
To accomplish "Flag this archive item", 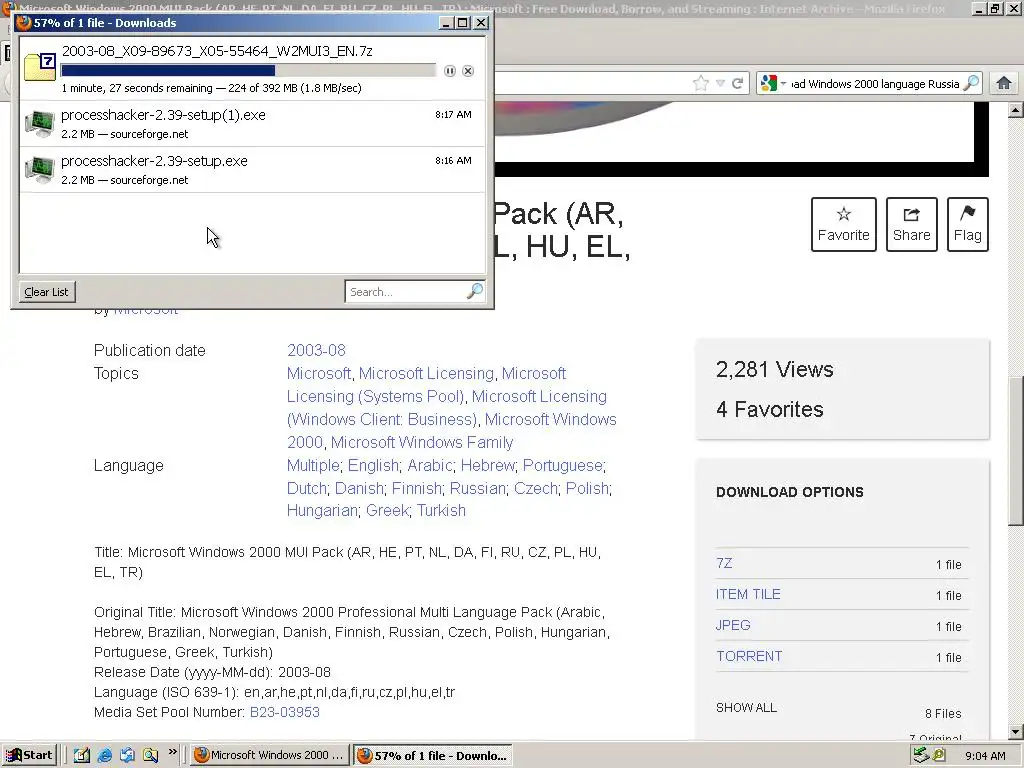I will 968,224.
